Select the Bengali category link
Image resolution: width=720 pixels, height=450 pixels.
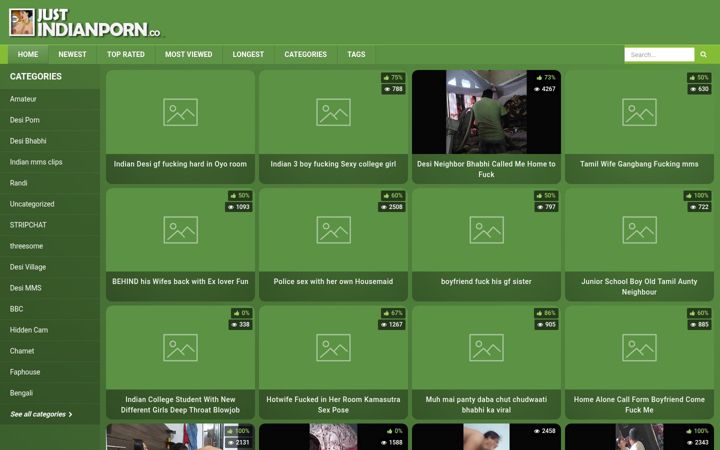(x=50, y=393)
